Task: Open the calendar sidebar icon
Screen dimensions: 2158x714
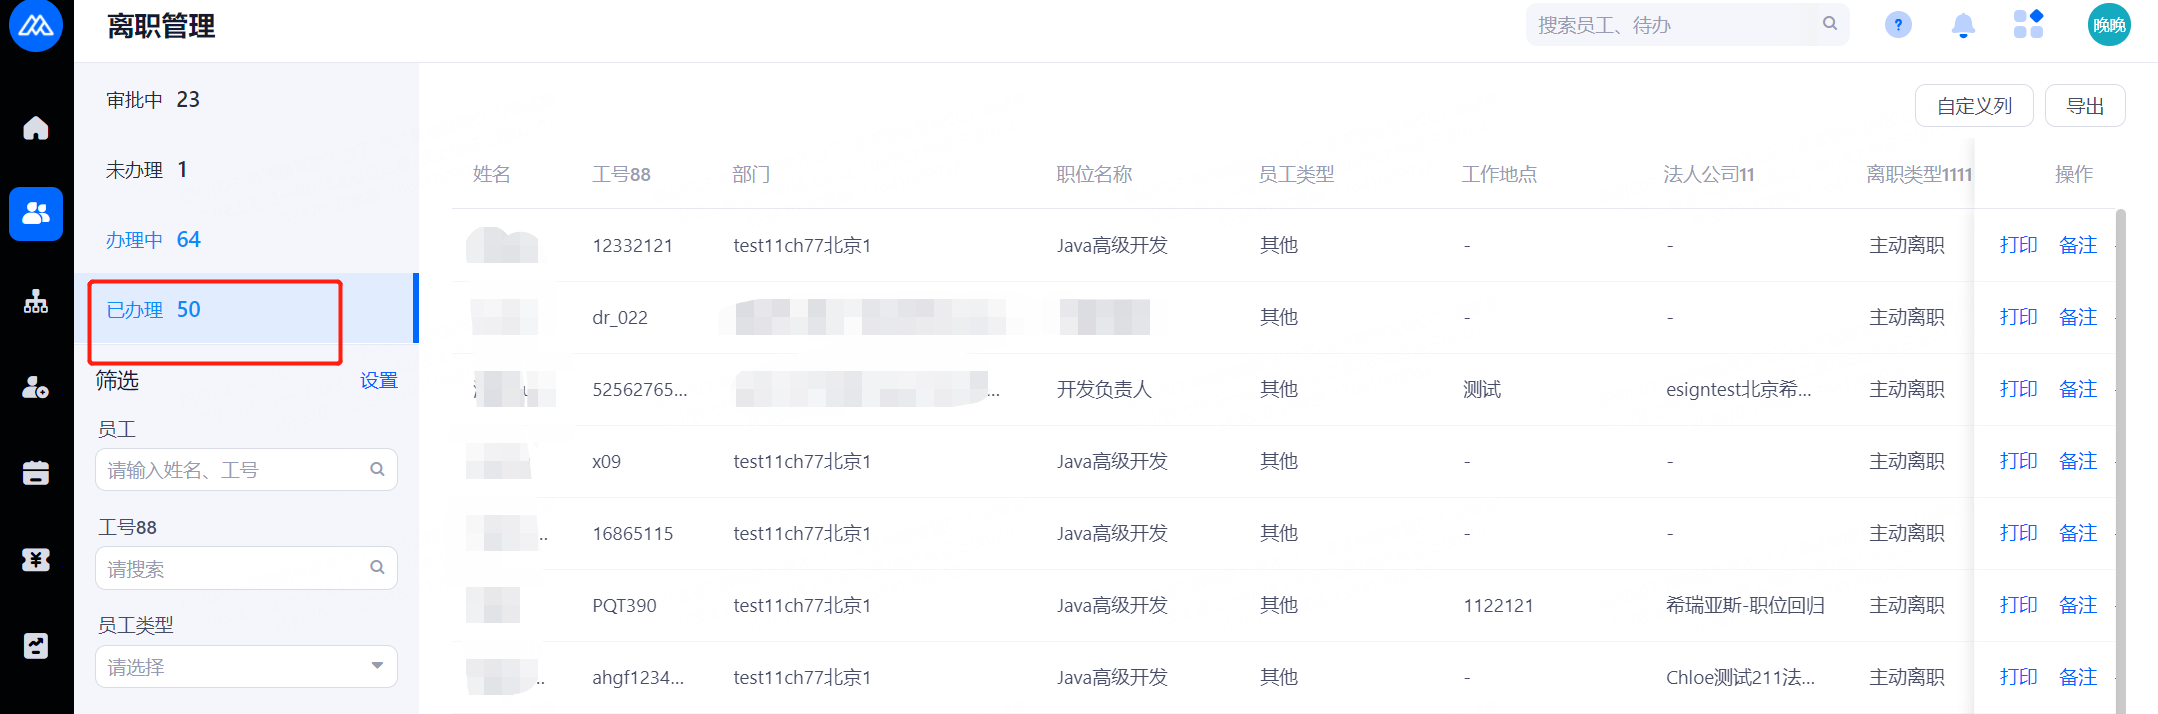Action: [36, 473]
